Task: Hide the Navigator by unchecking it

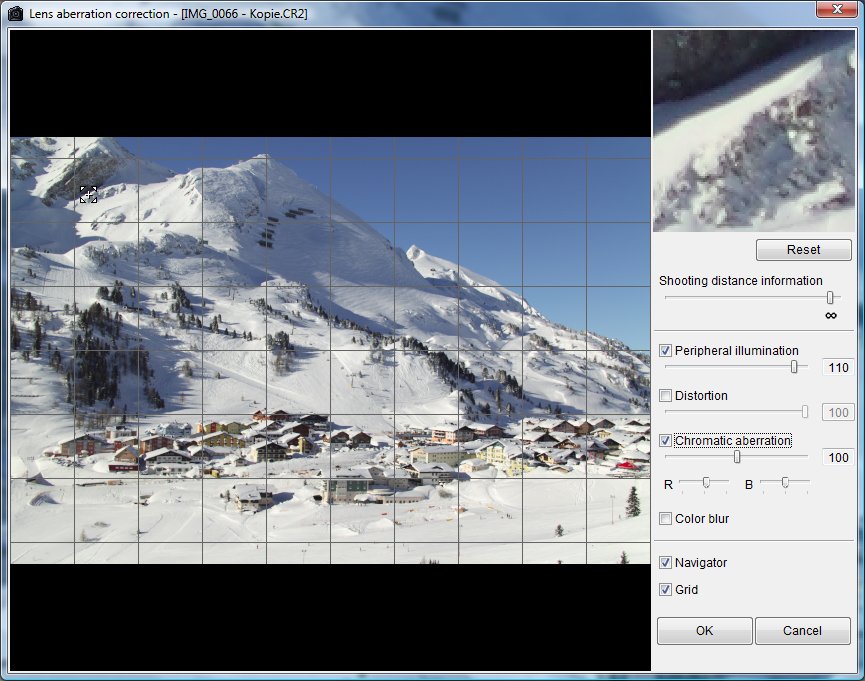Action: pos(666,563)
